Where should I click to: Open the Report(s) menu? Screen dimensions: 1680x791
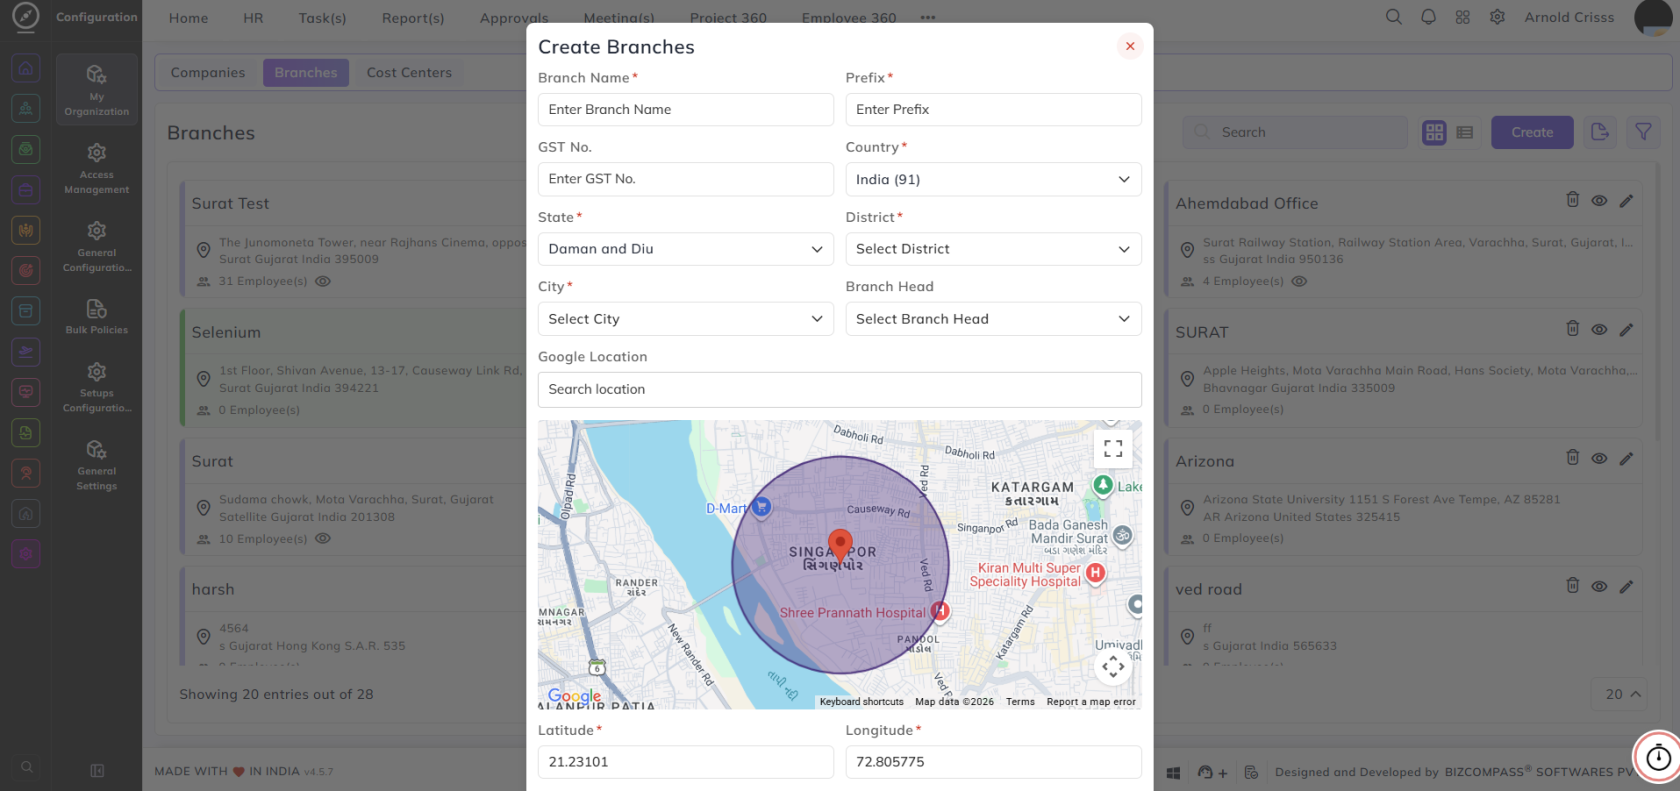413,18
